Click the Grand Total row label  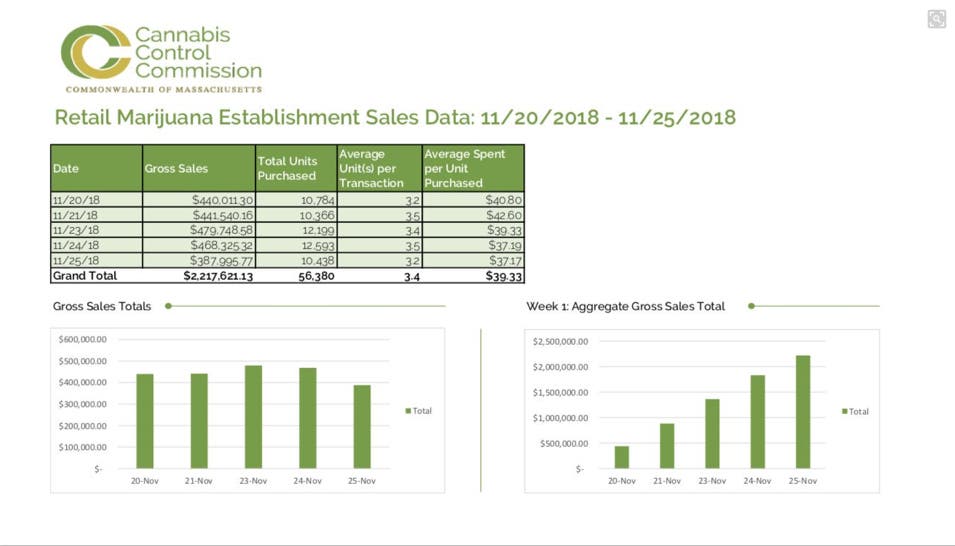pos(96,276)
